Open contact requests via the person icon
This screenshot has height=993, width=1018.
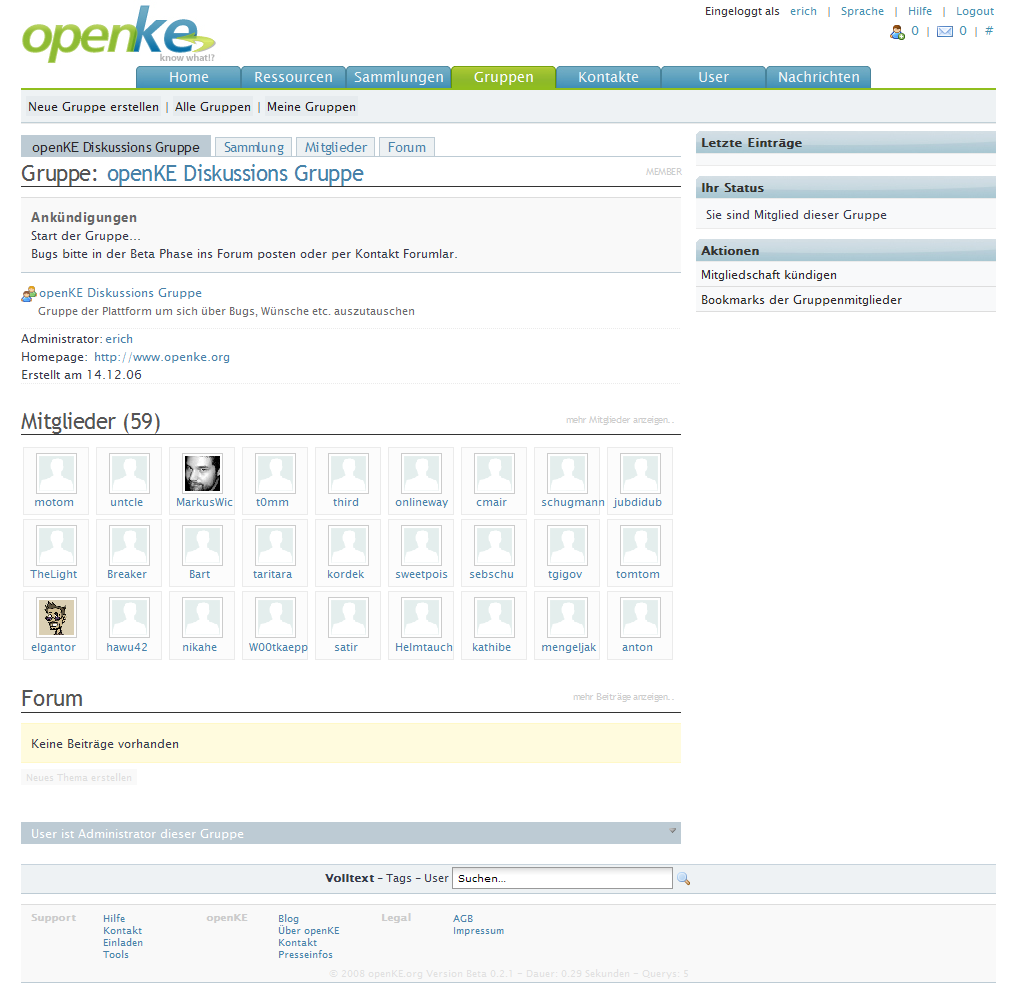(897, 31)
